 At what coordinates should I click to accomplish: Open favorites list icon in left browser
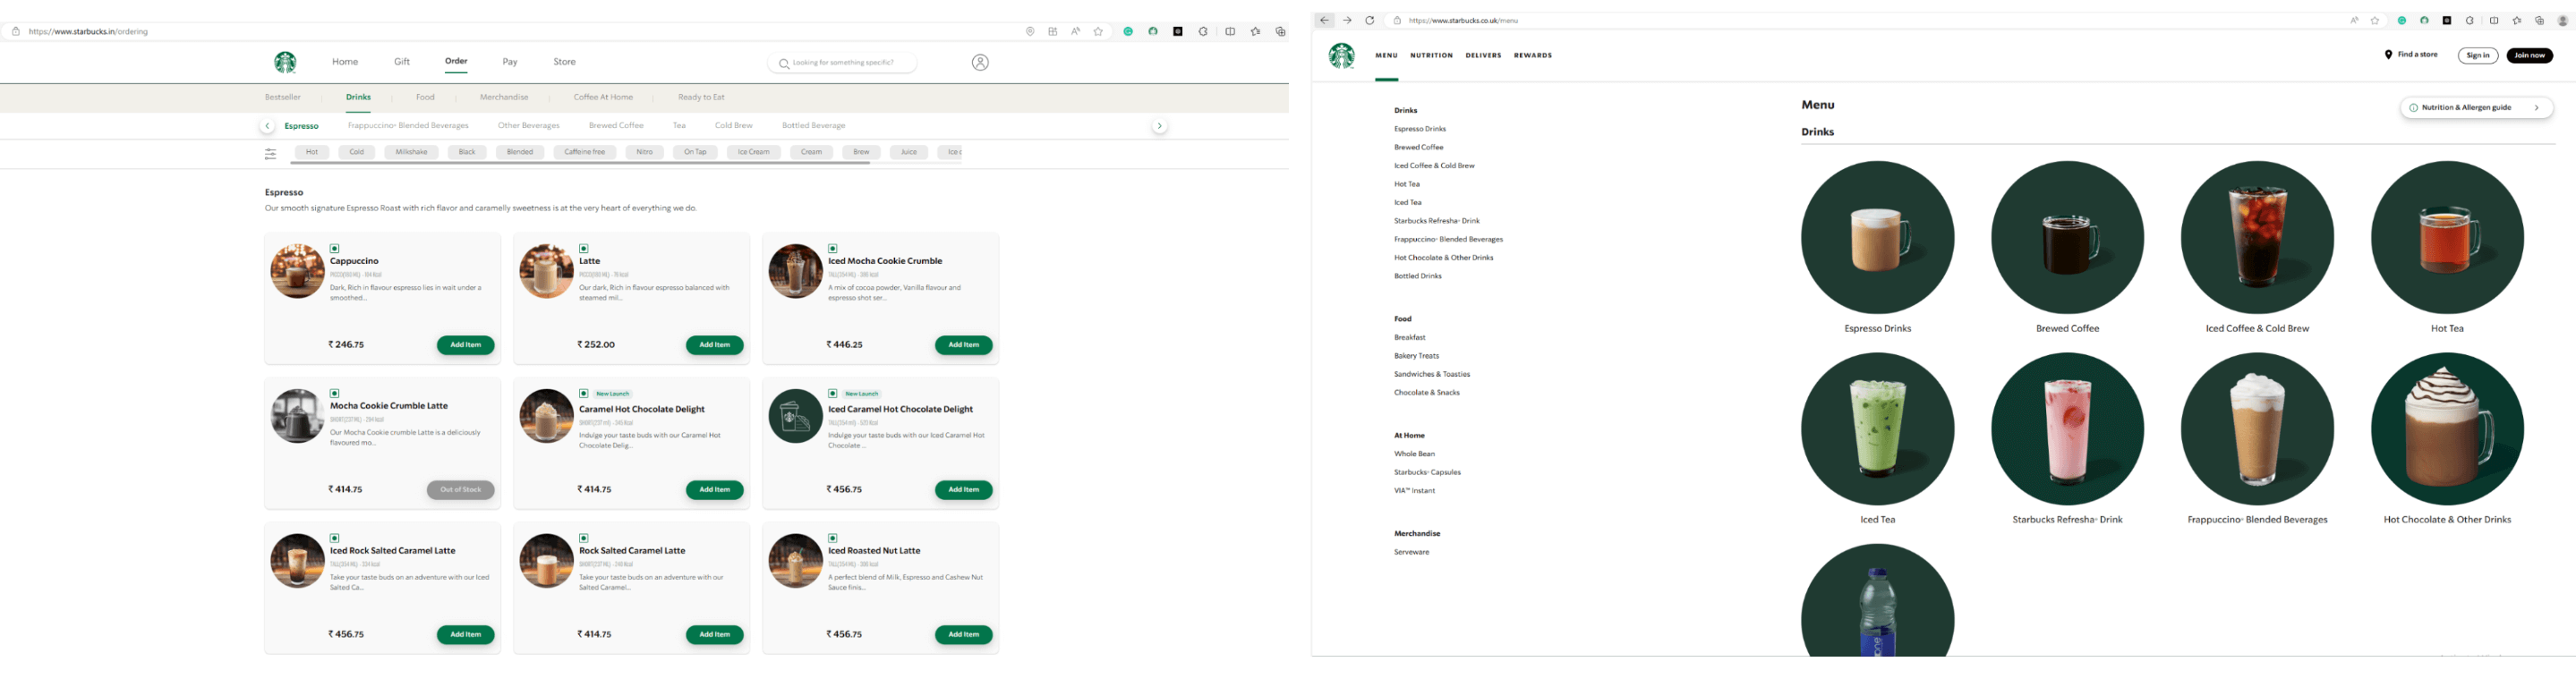1256,32
